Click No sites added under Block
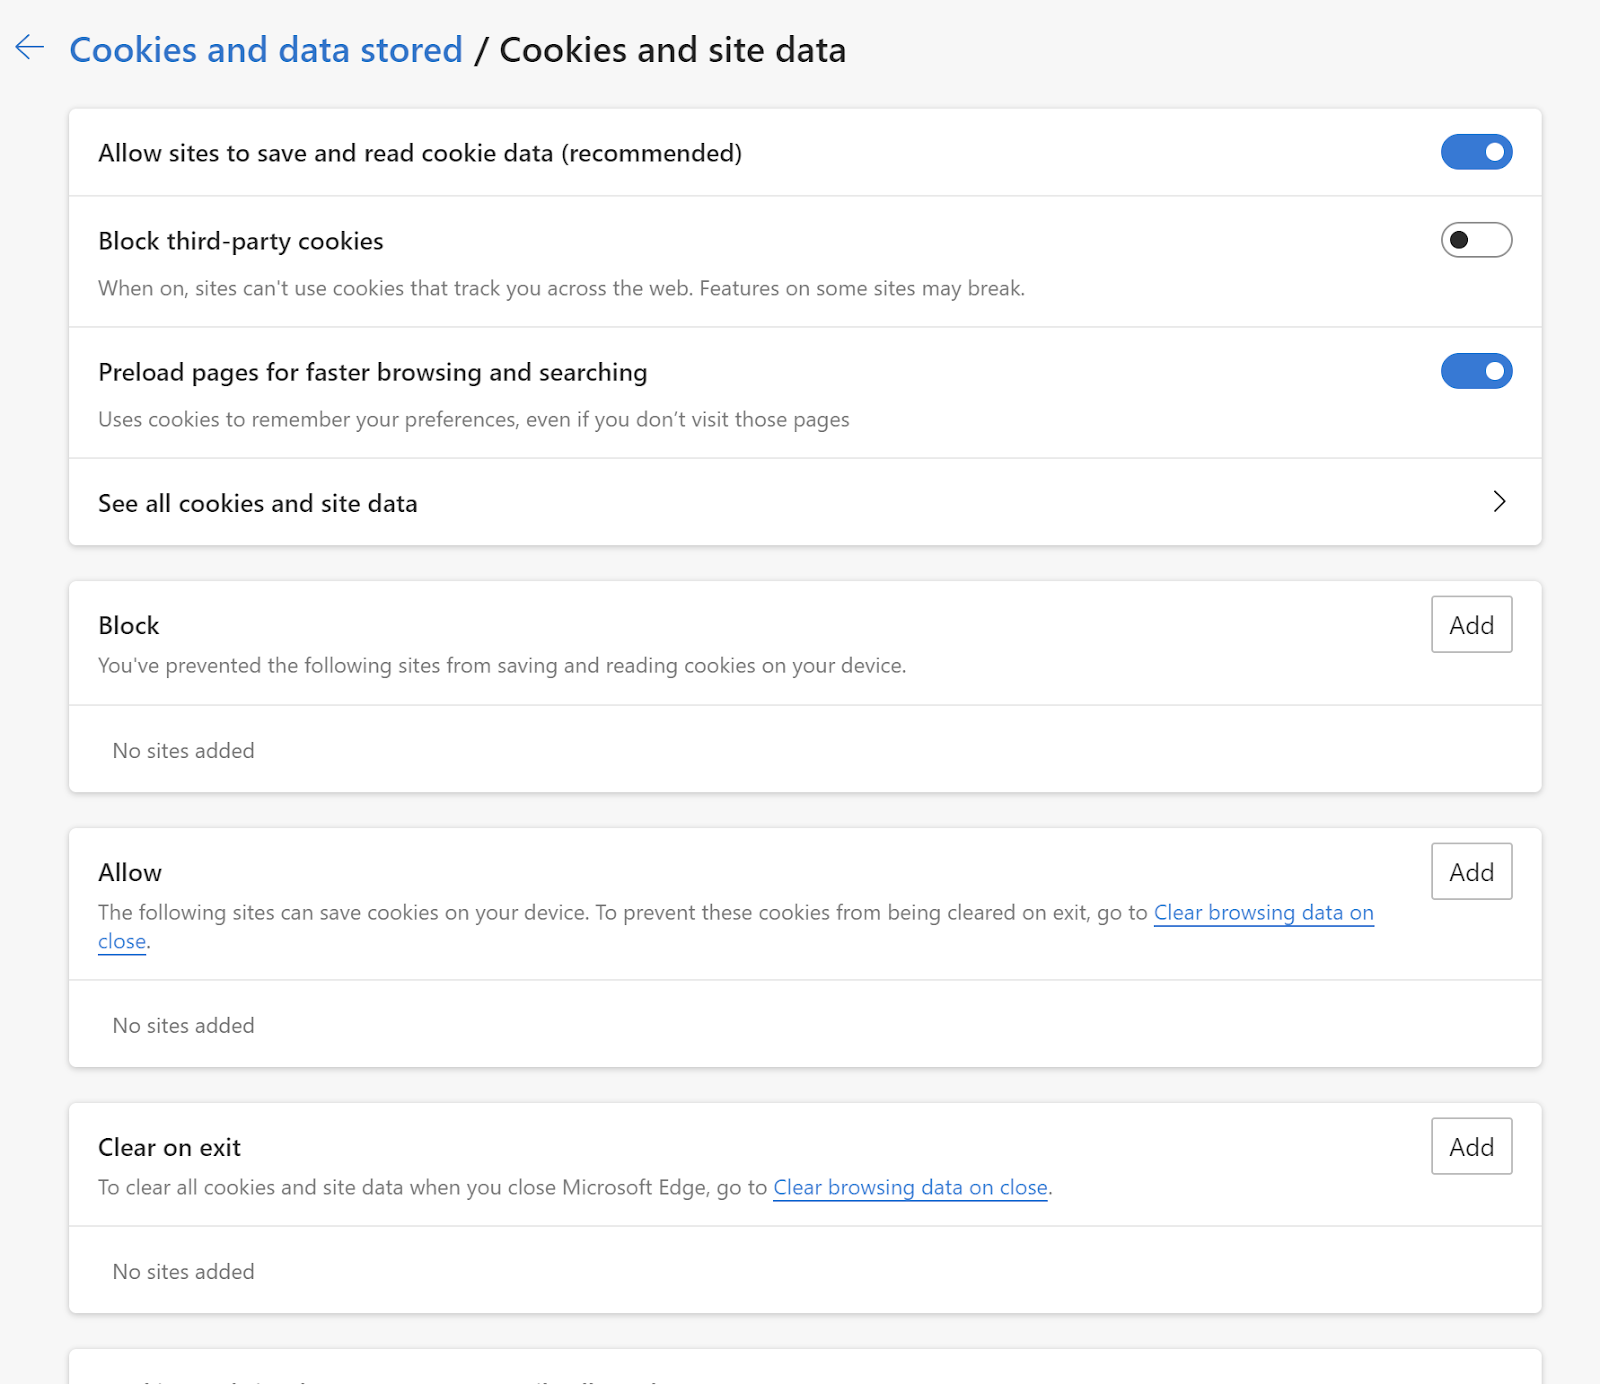This screenshot has width=1600, height=1385. (x=183, y=750)
